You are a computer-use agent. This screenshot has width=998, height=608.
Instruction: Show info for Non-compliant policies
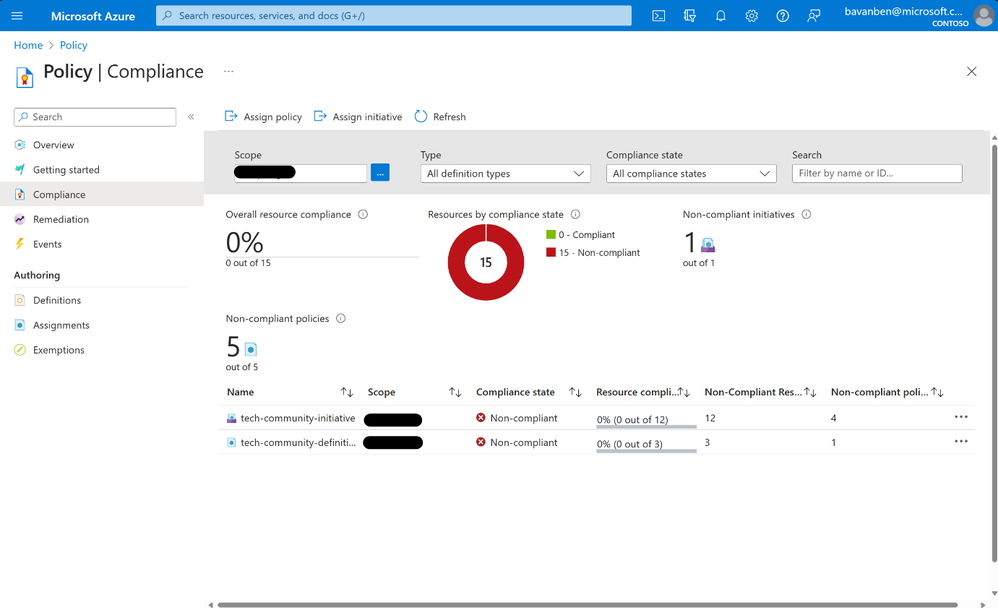(341, 318)
